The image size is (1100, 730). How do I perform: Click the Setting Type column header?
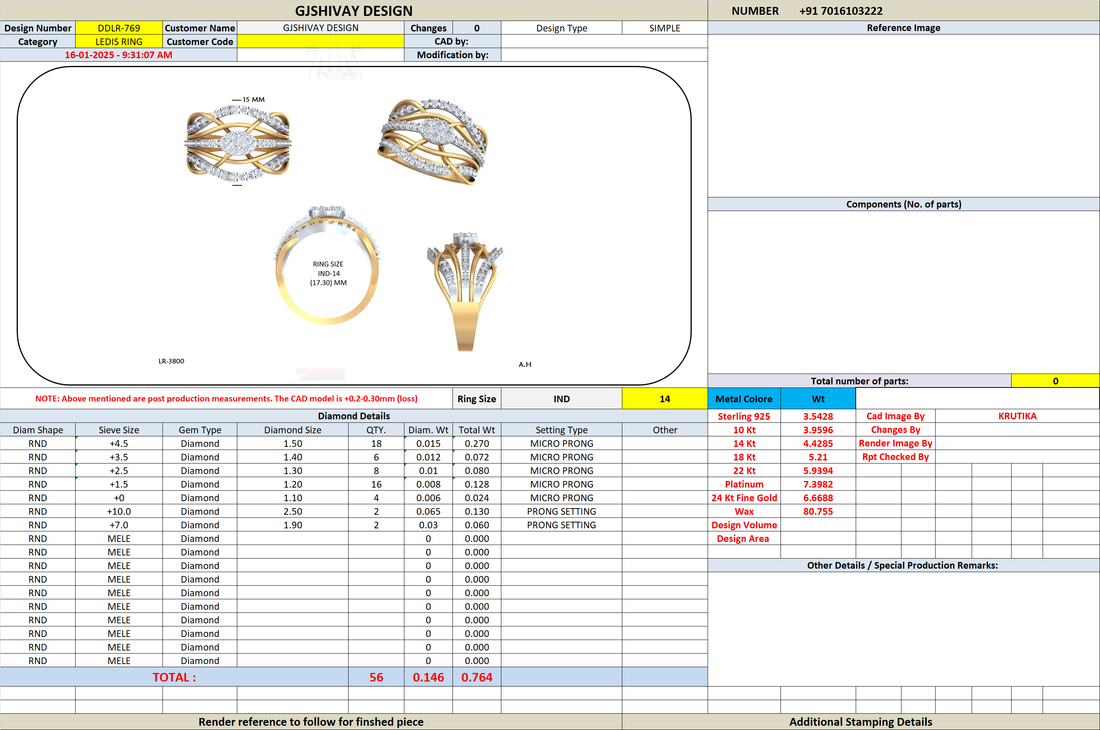pyautogui.click(x=561, y=430)
